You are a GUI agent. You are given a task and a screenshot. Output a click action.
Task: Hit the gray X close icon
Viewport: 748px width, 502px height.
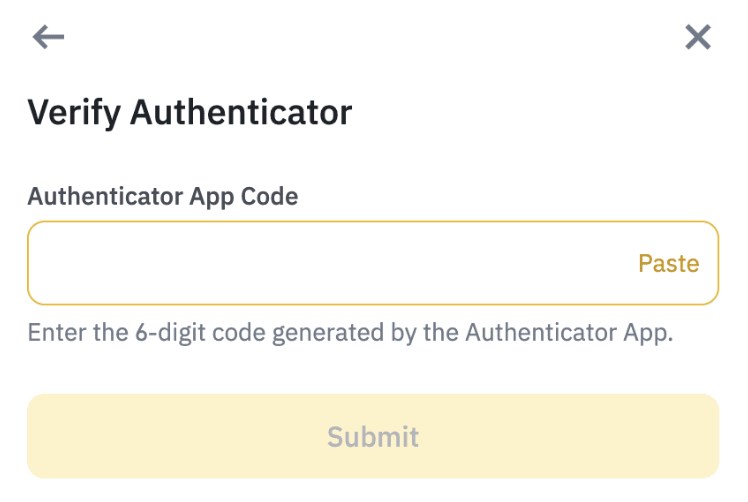pos(697,38)
